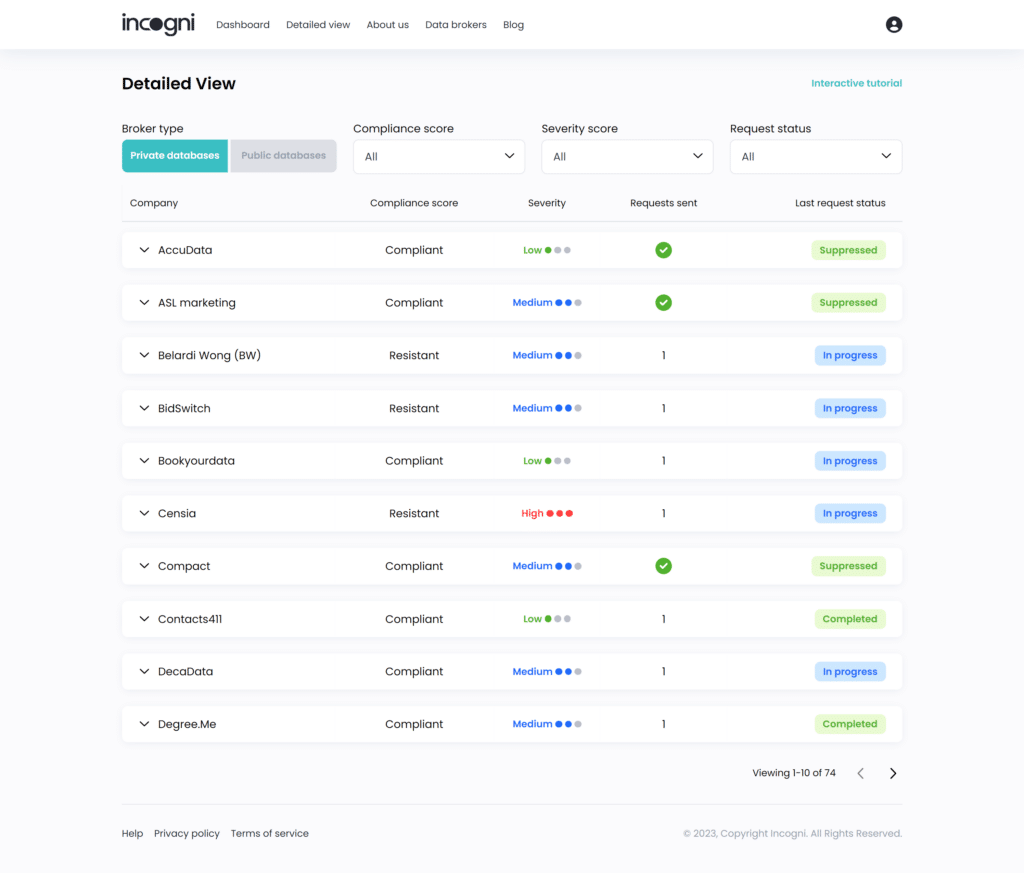This screenshot has height=873, width=1024.
Task: Click the Requests sent column header
Action: 664,203
